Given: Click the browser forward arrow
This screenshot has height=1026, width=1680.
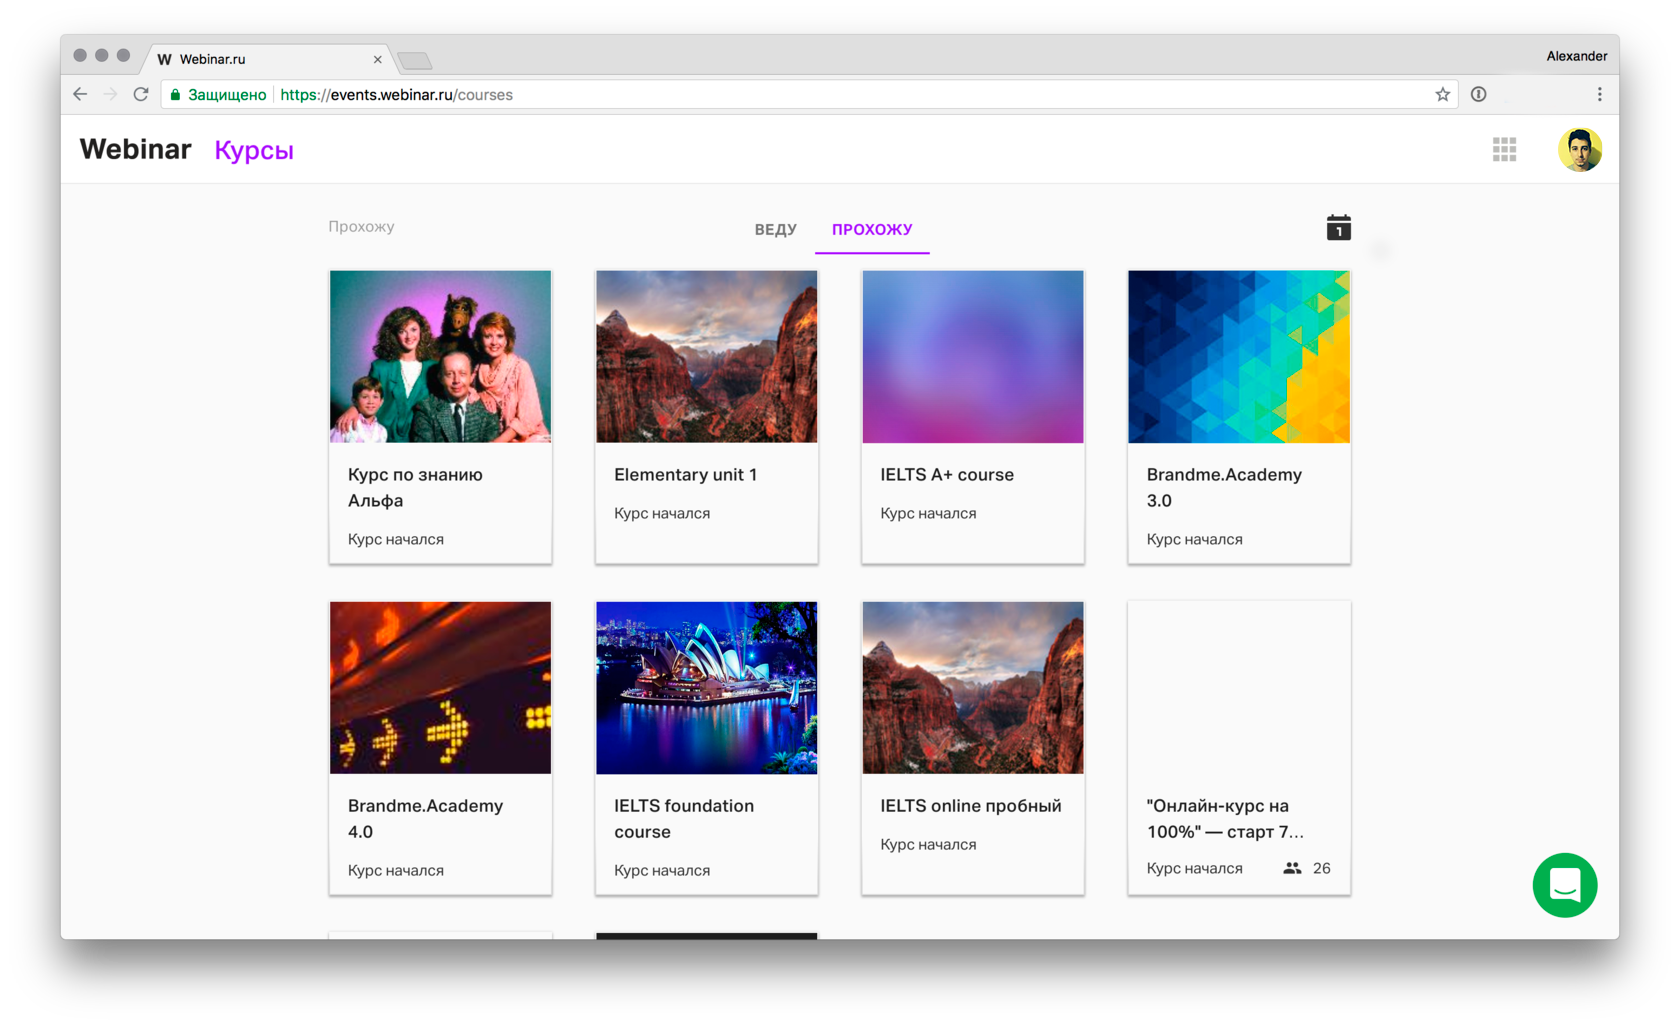Looking at the screenshot, I should pos(110,94).
